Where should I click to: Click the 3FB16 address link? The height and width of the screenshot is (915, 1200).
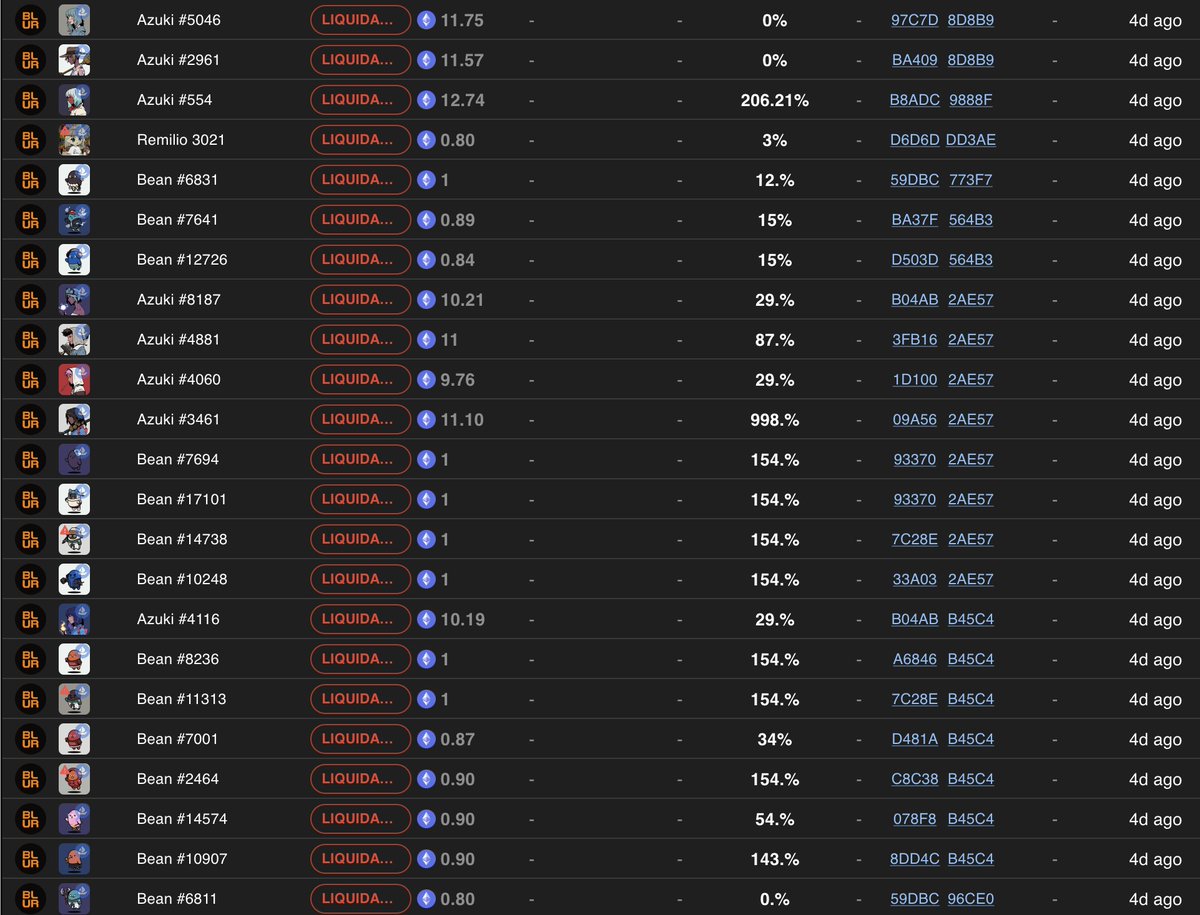coord(915,340)
